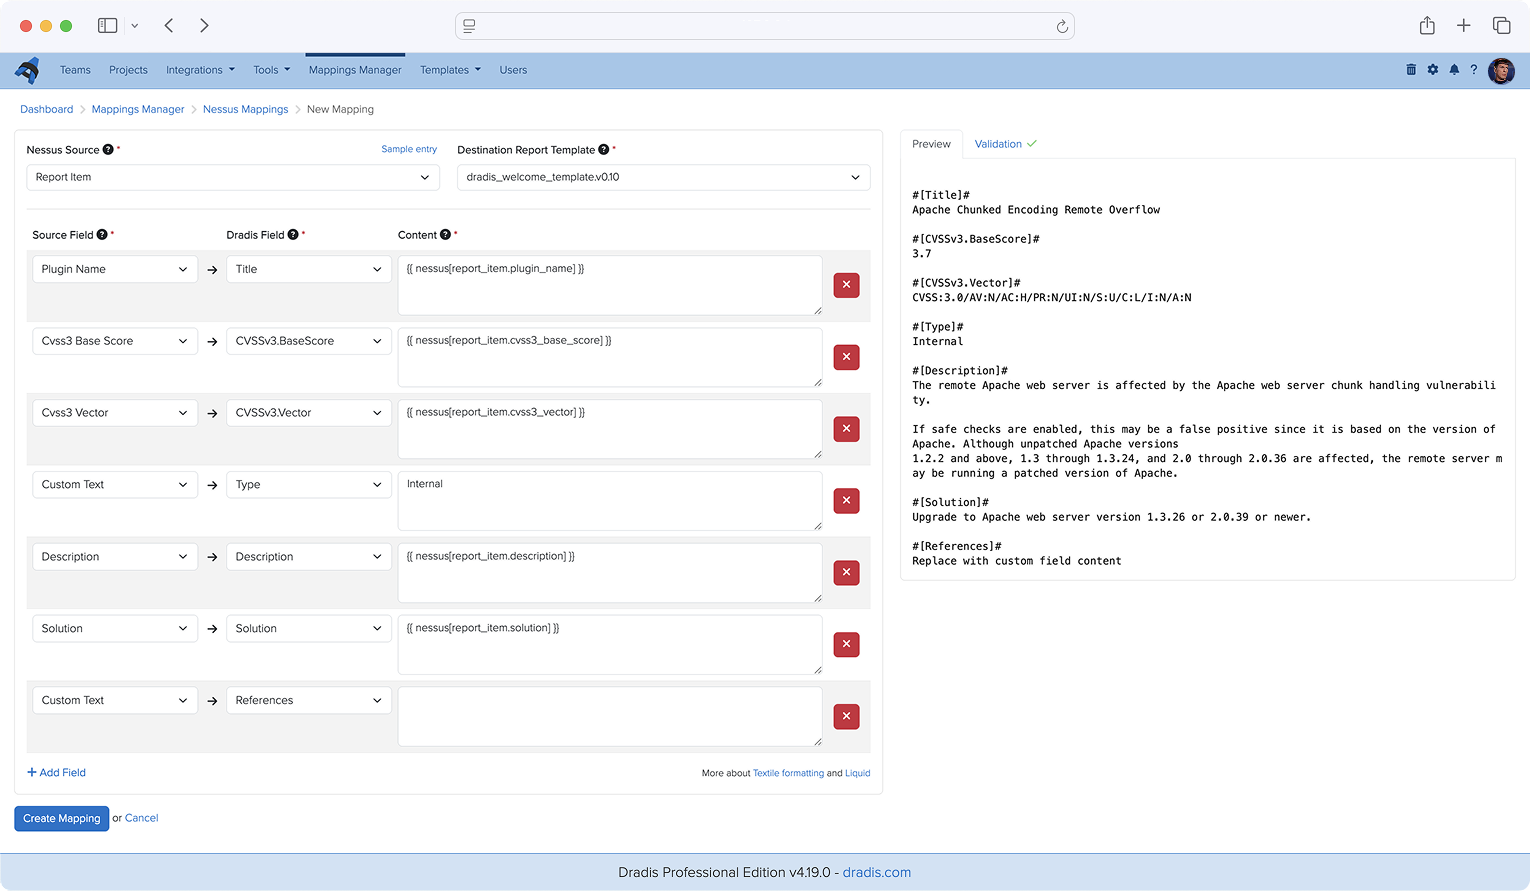Image resolution: width=1530 pixels, height=891 pixels.
Task: Click help icon beside Source Field
Action: pyautogui.click(x=102, y=235)
